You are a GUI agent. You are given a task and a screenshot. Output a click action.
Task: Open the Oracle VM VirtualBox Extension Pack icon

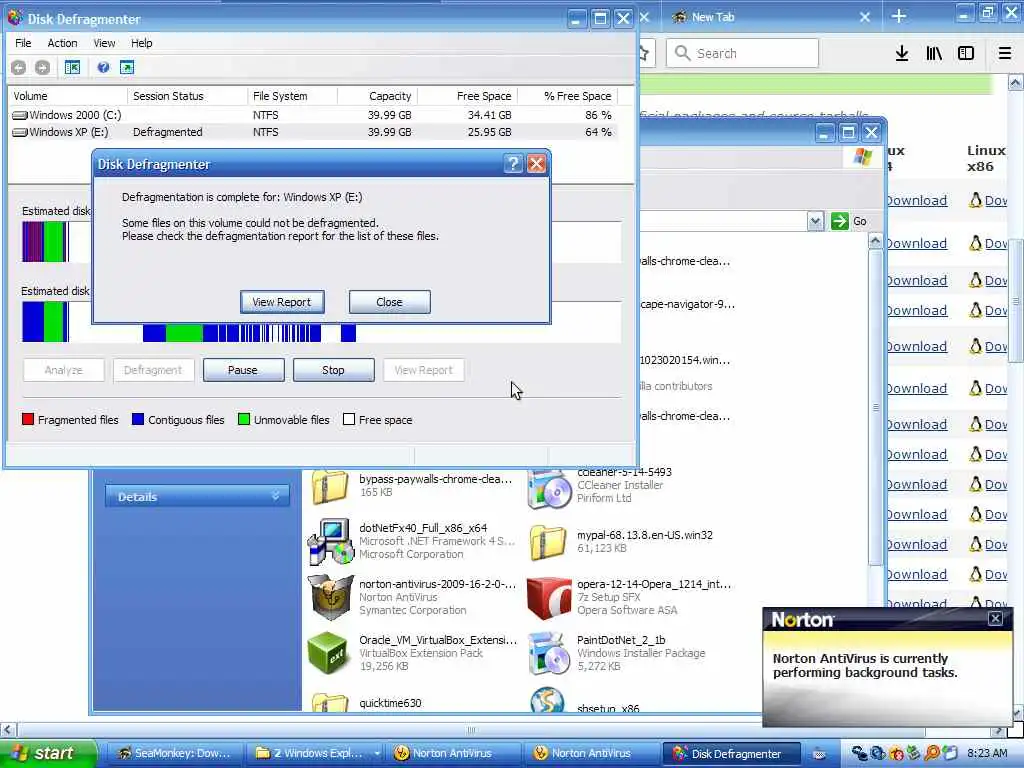point(328,653)
